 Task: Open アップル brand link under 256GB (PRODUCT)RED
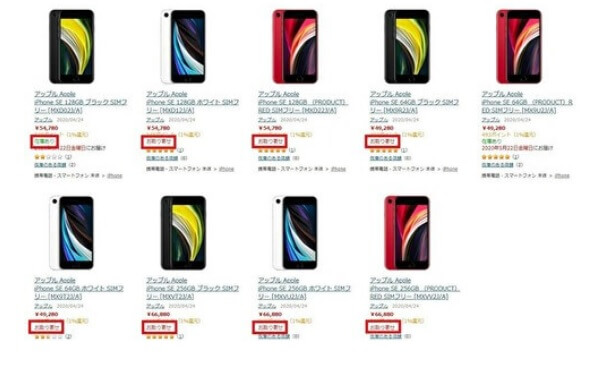(x=379, y=306)
